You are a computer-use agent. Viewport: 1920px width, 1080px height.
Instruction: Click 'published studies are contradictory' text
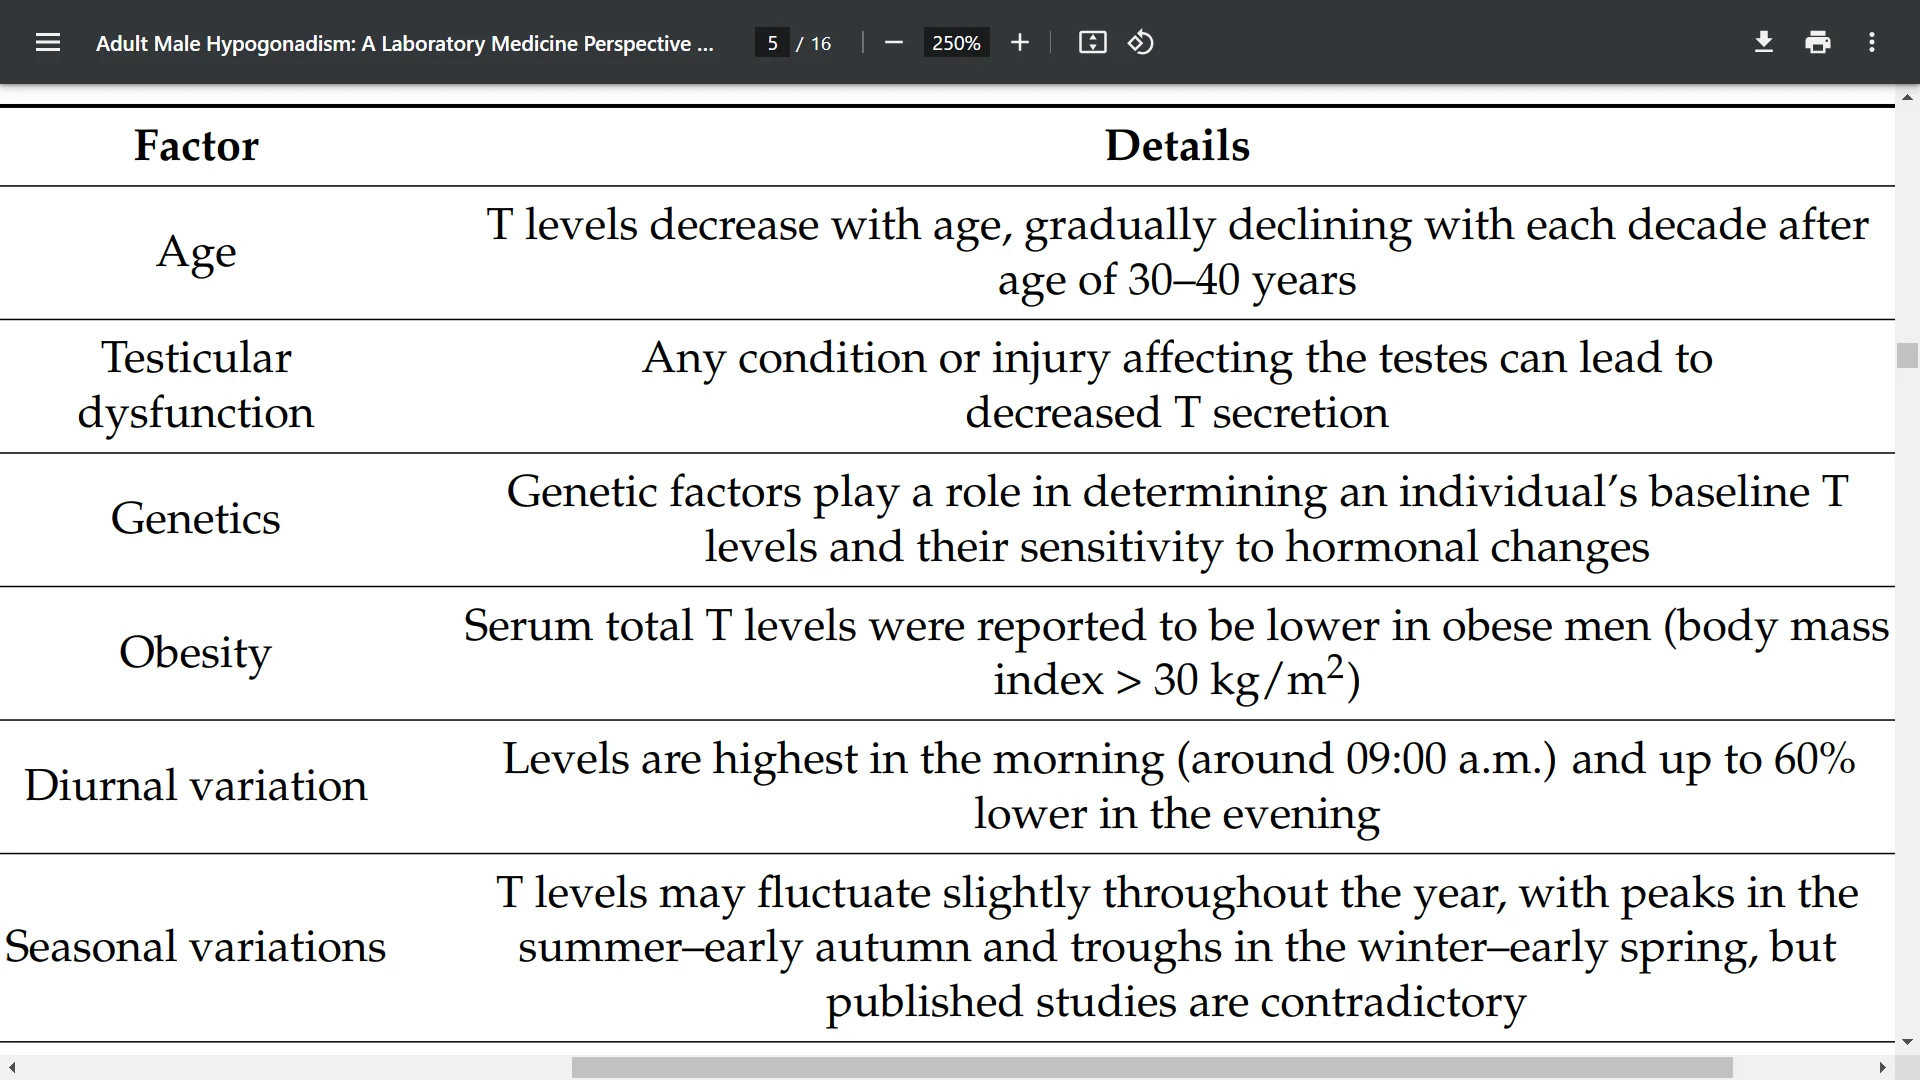pos(1177,1002)
